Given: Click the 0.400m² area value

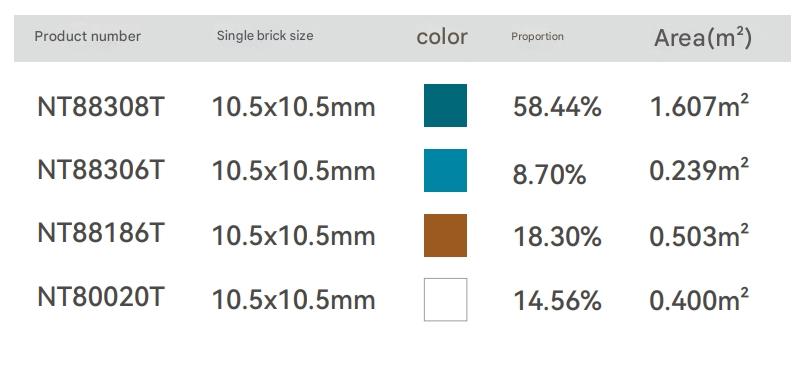Looking at the screenshot, I should coord(699,300).
